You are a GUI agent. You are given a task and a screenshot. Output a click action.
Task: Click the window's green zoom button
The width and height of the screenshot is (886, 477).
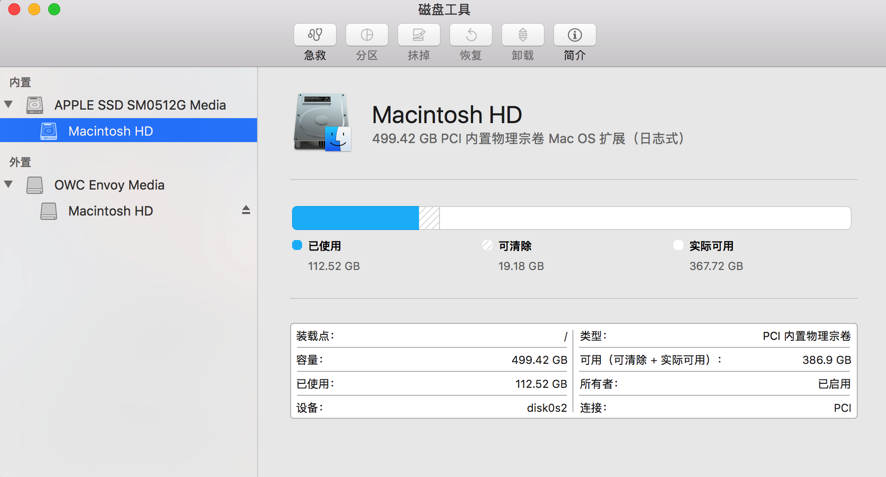[54, 10]
